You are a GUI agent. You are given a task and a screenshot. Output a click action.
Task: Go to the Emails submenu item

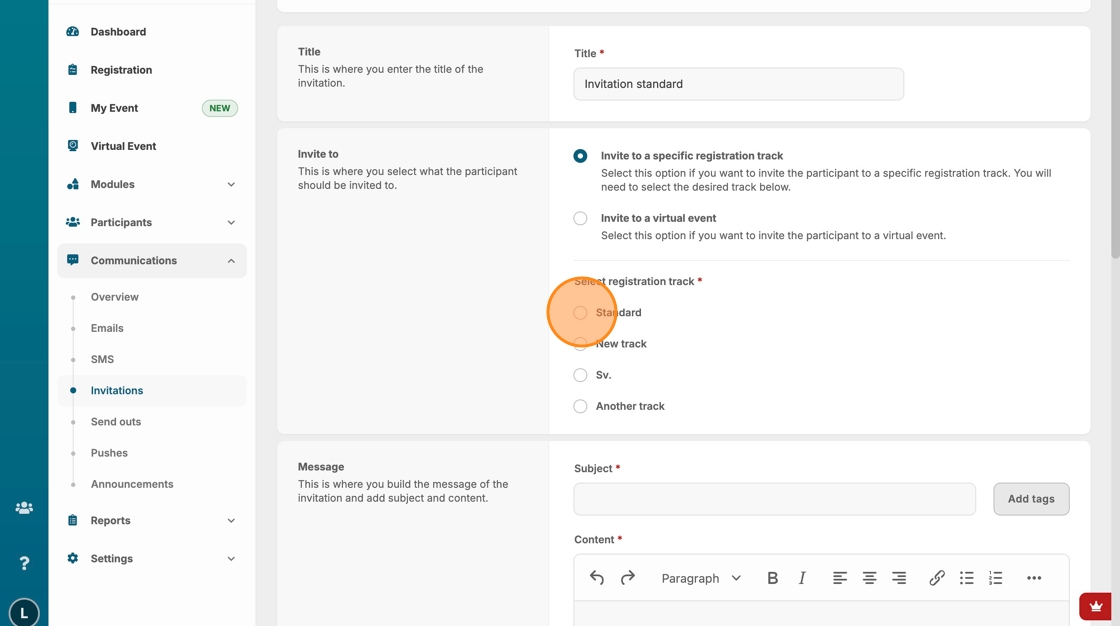pos(107,328)
